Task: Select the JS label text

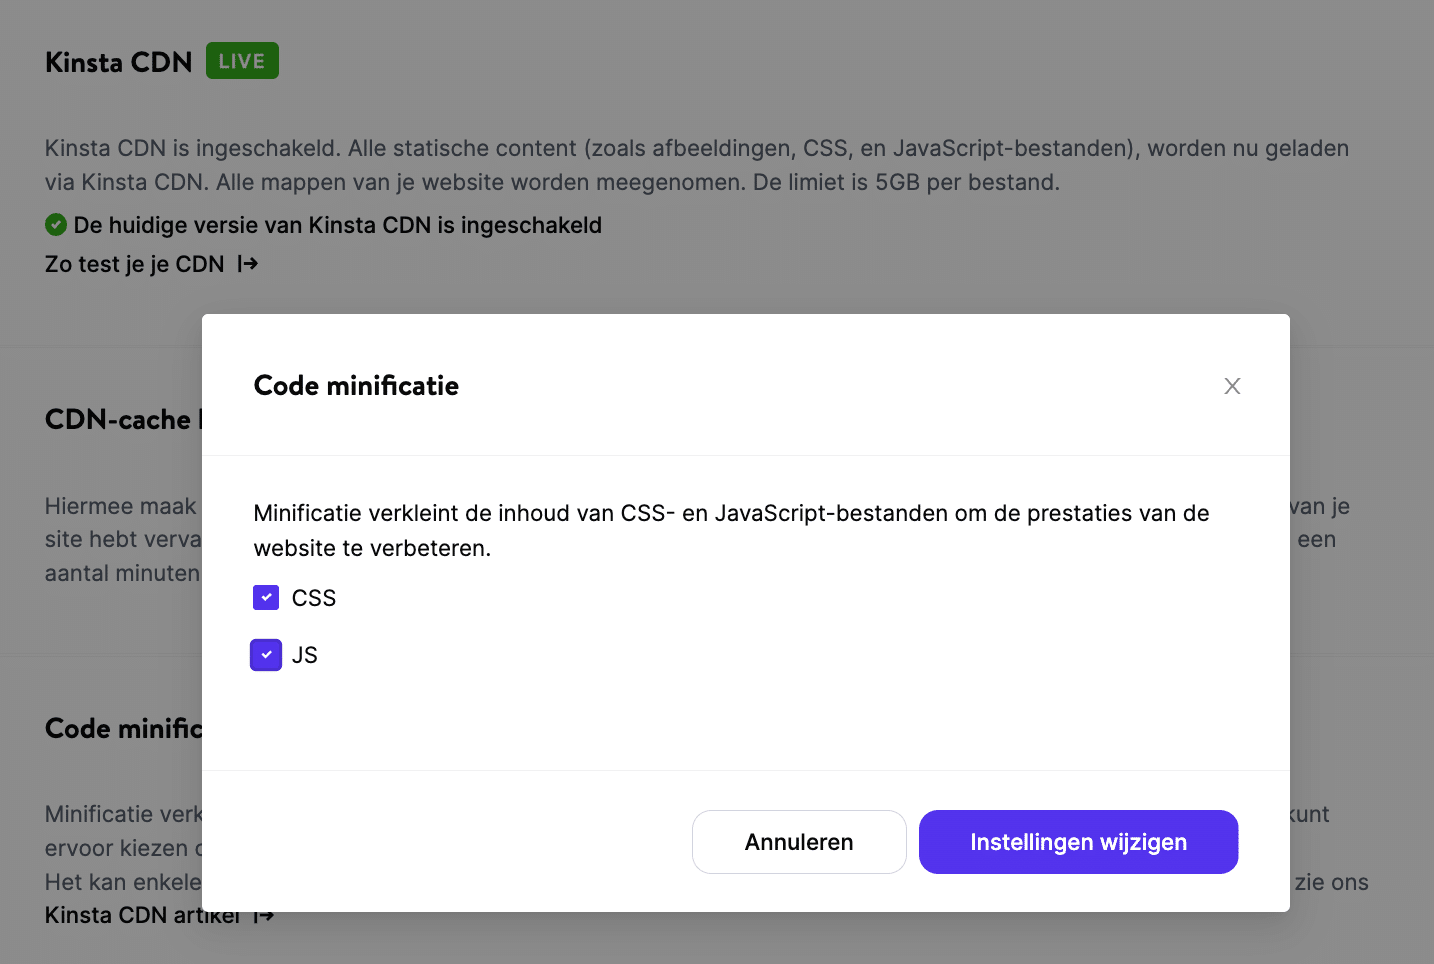Action: [305, 655]
